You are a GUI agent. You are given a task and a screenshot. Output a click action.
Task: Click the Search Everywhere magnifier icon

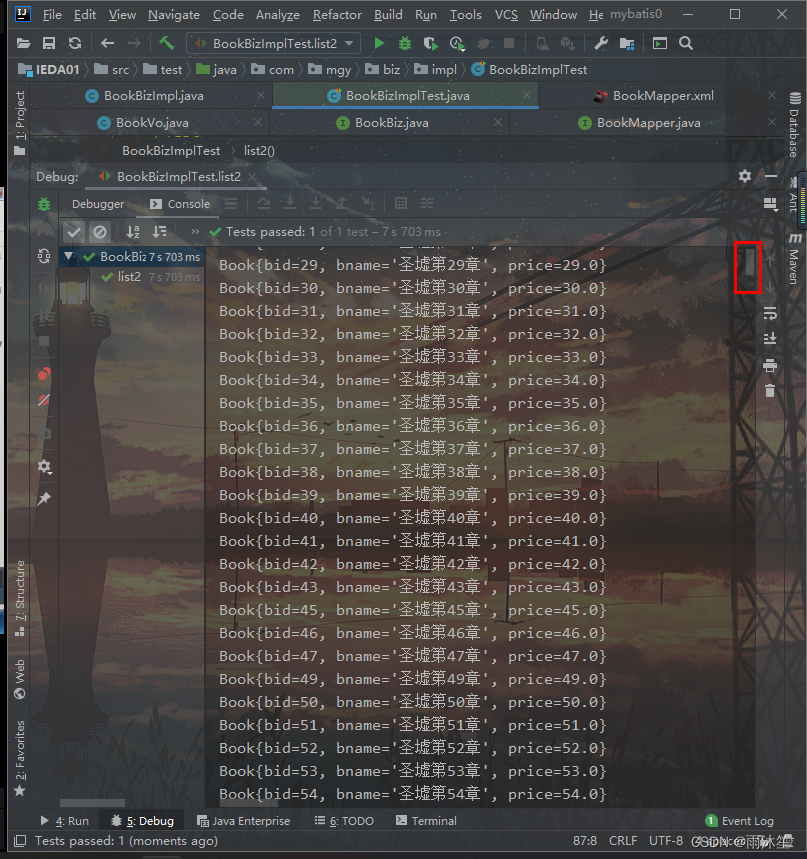(686, 43)
